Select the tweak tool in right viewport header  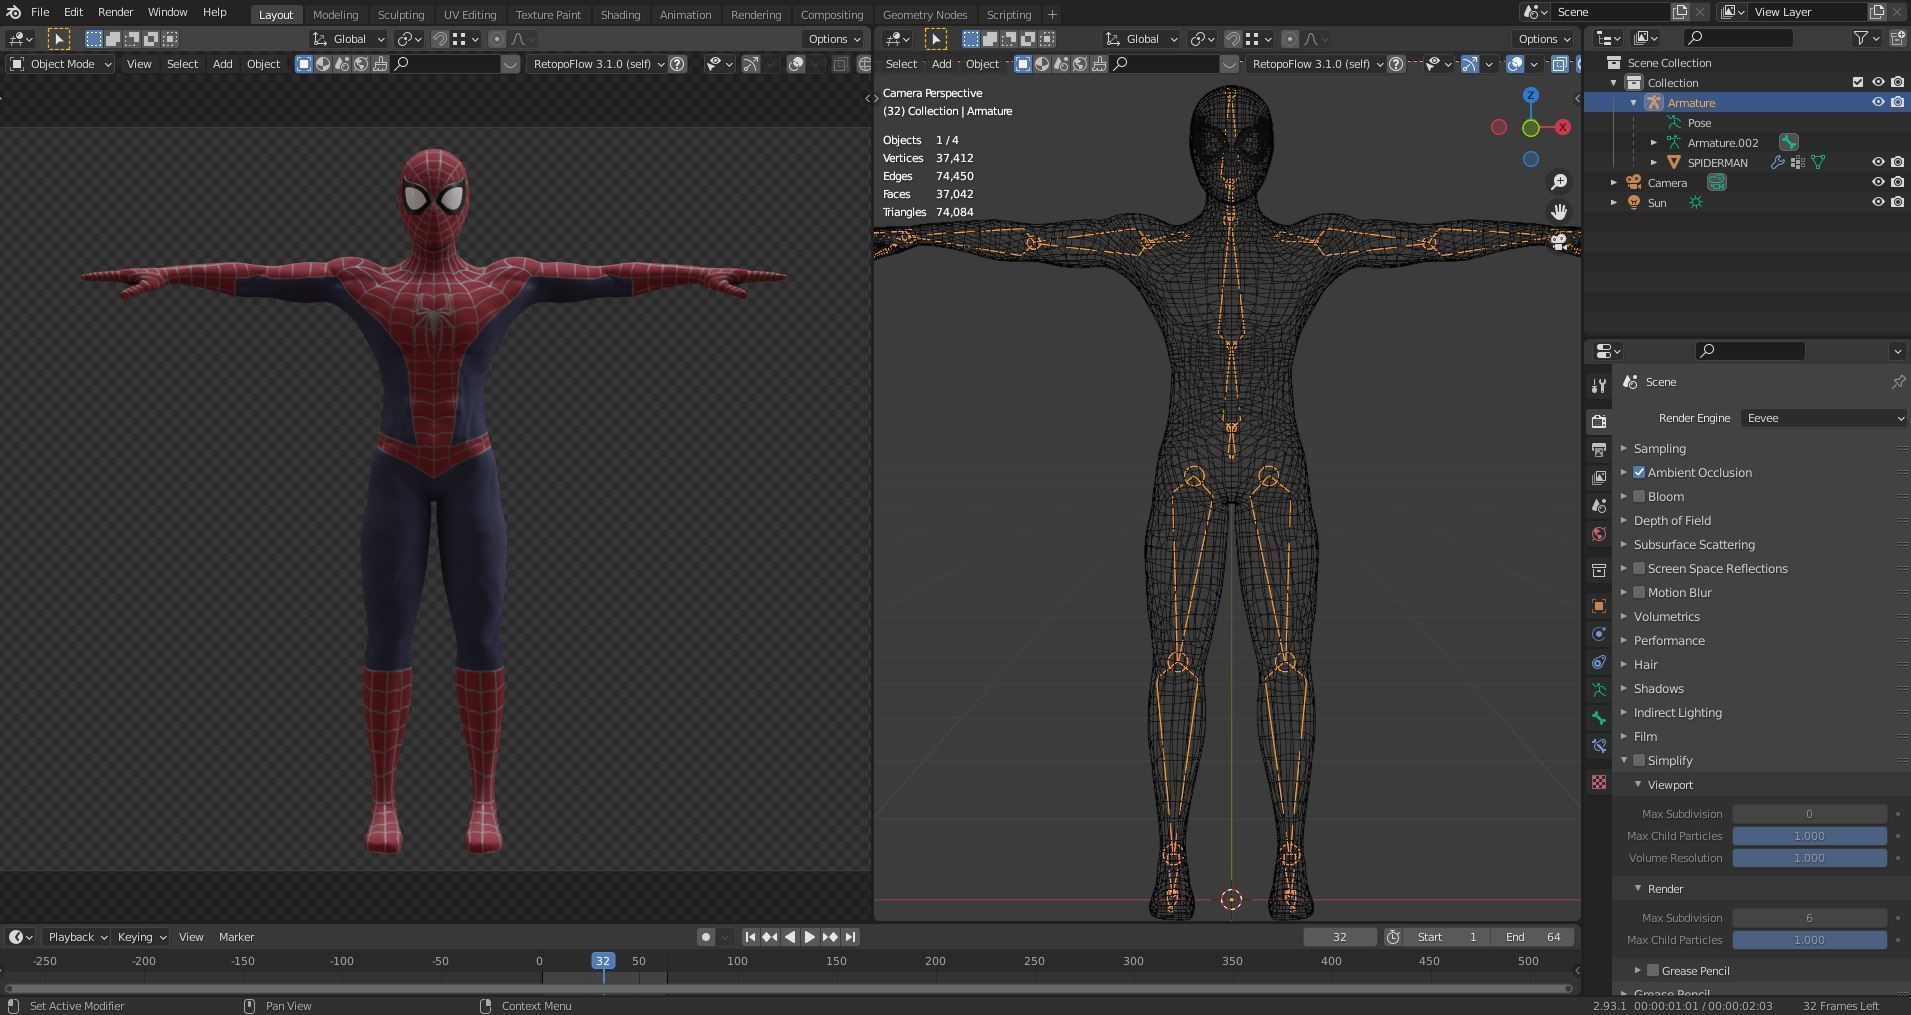click(x=935, y=39)
